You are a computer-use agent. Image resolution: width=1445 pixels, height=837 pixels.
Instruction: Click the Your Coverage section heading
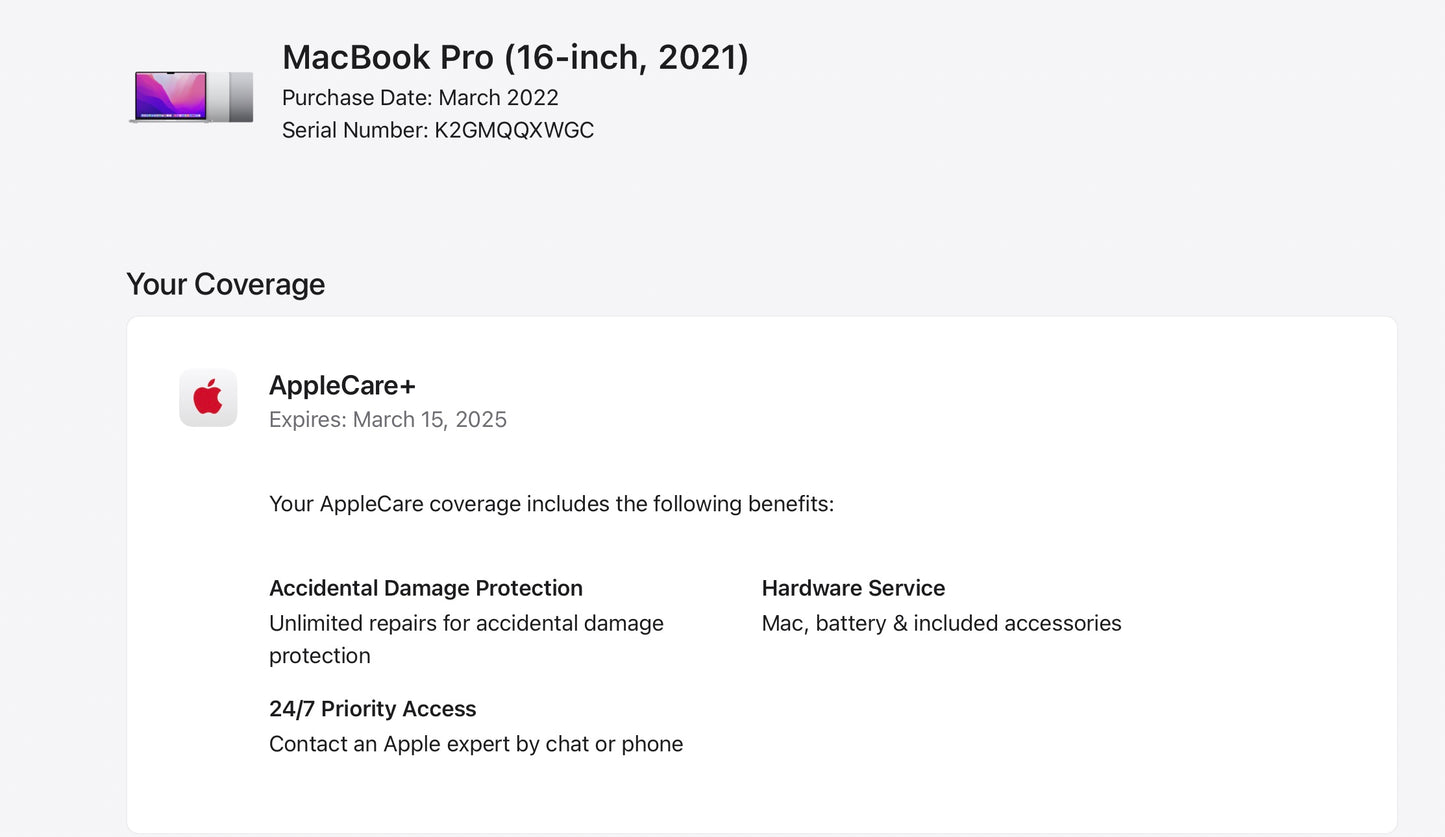[225, 284]
